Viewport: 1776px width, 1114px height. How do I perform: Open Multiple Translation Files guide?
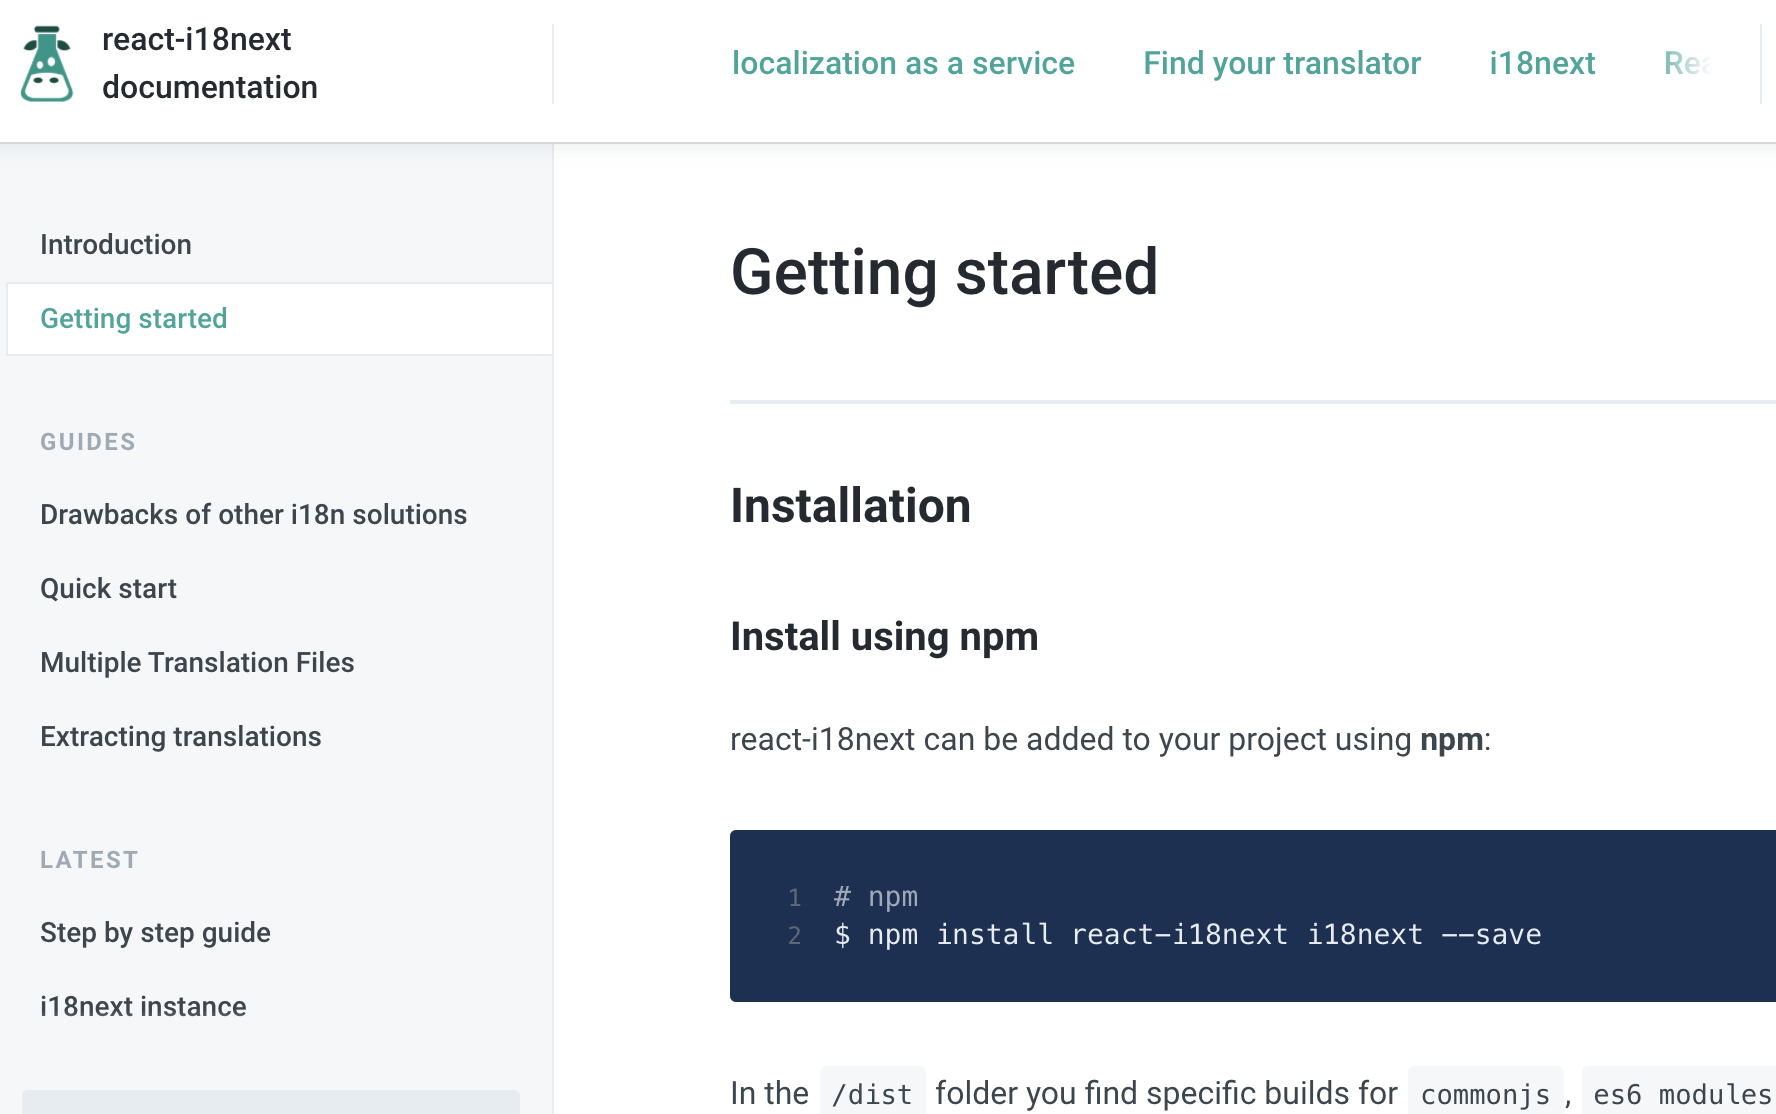pyautogui.click(x=197, y=662)
